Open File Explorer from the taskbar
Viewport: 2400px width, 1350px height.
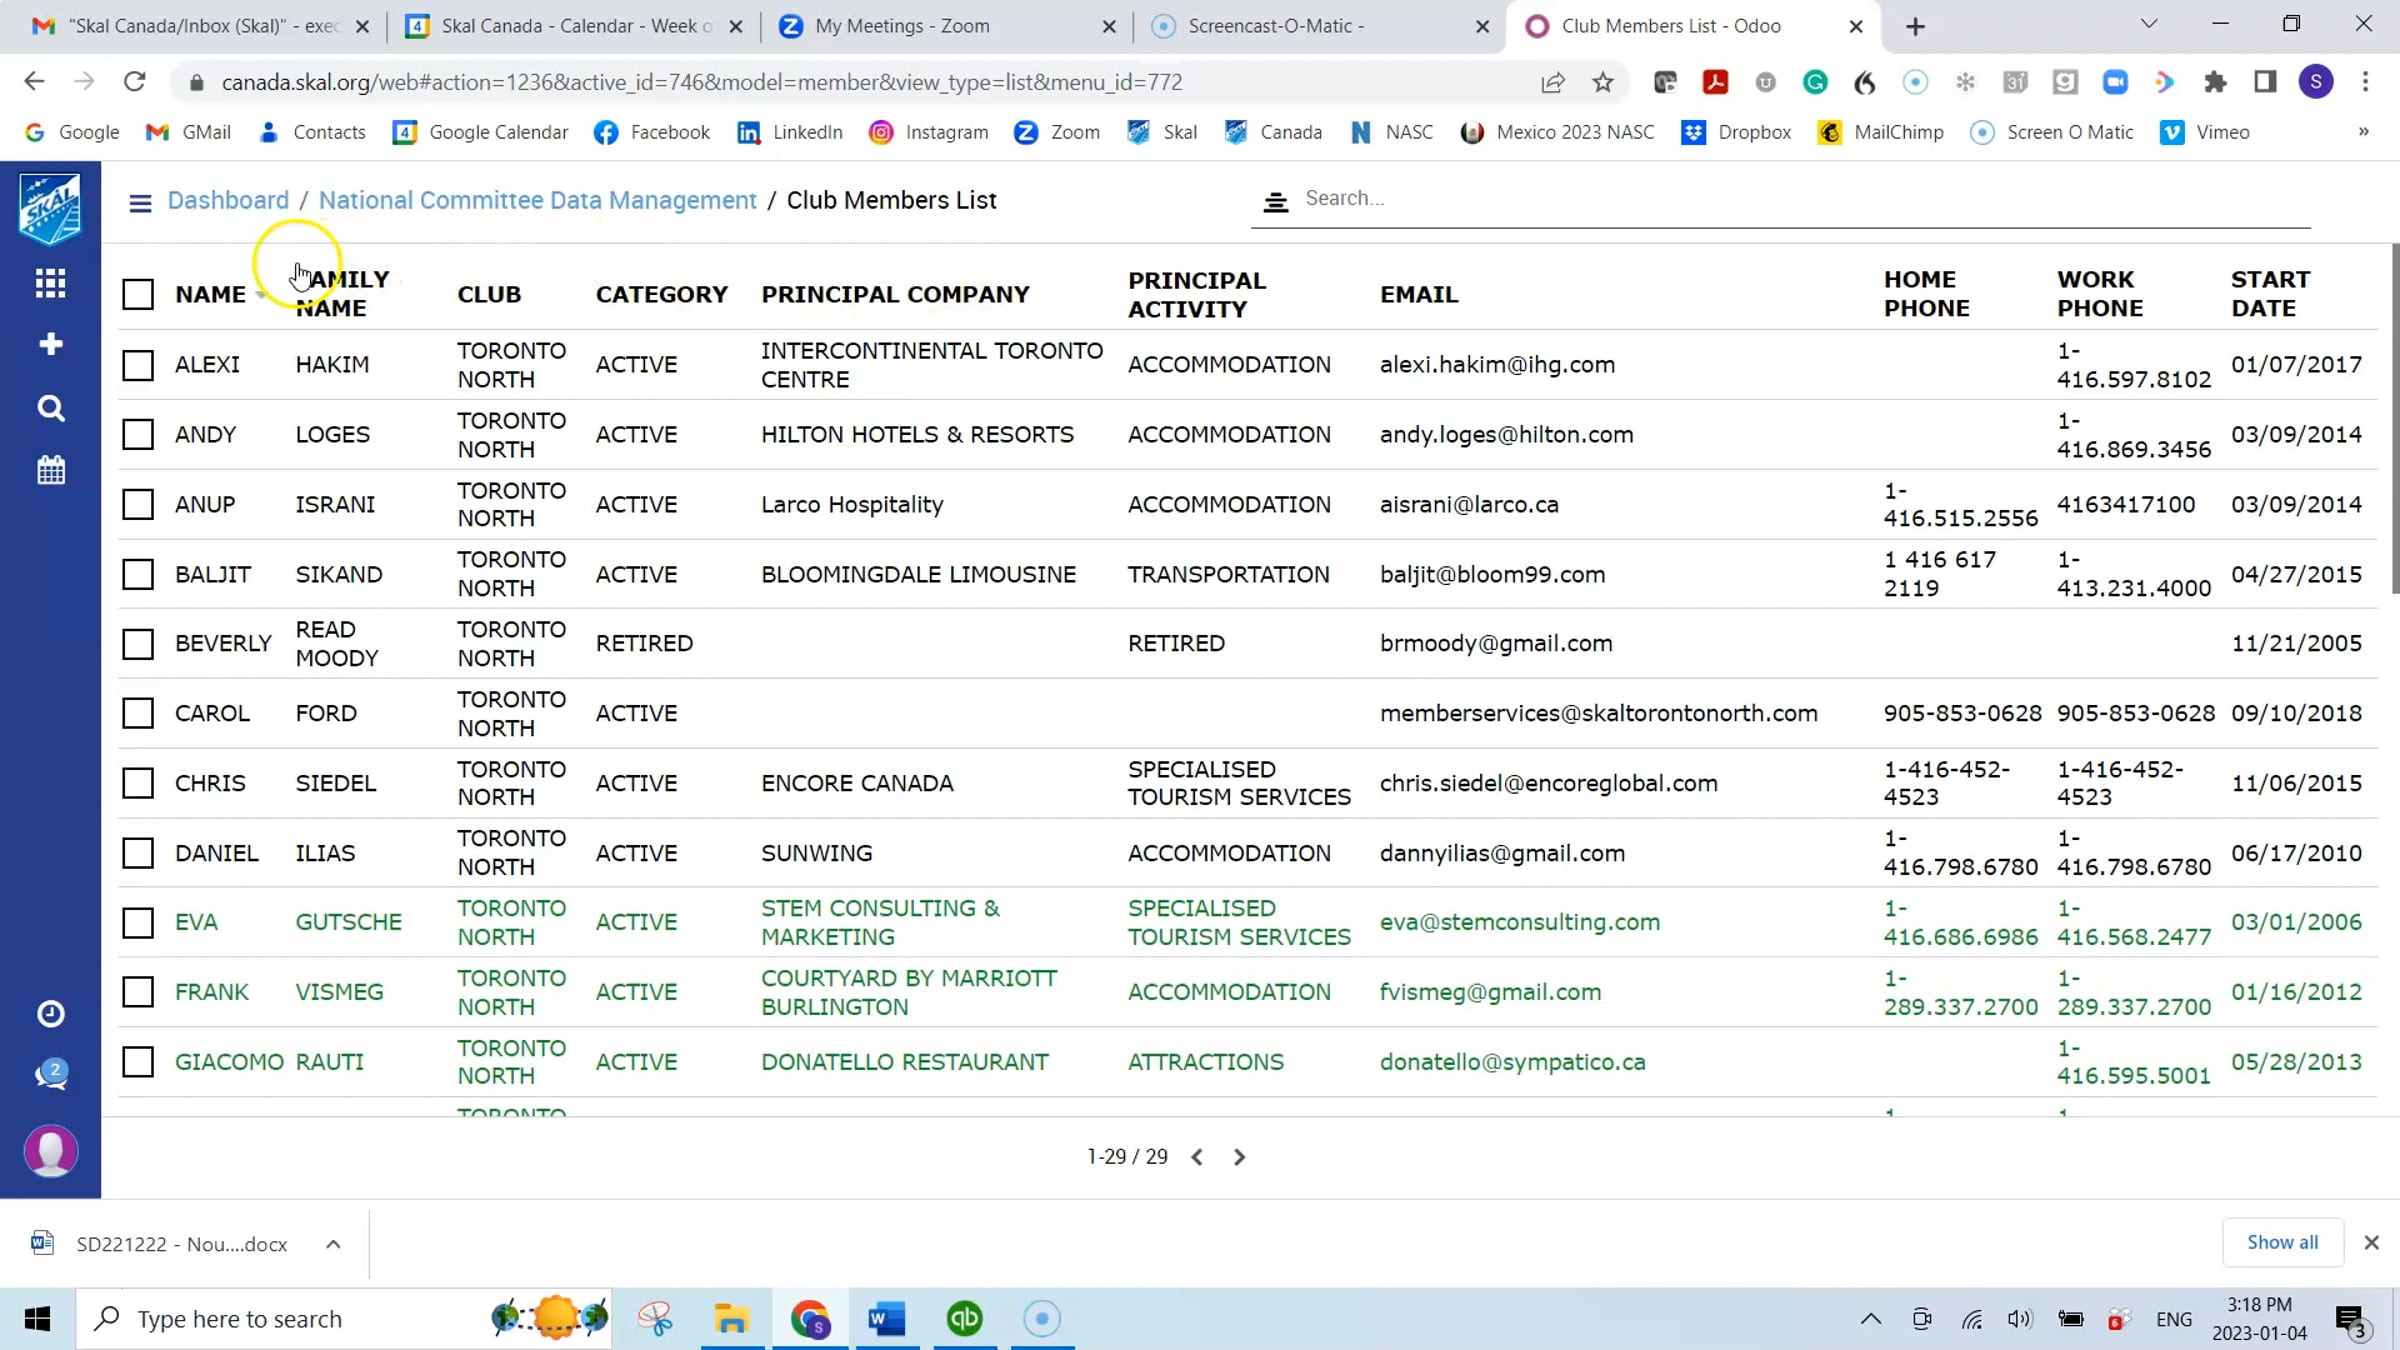[x=732, y=1319]
